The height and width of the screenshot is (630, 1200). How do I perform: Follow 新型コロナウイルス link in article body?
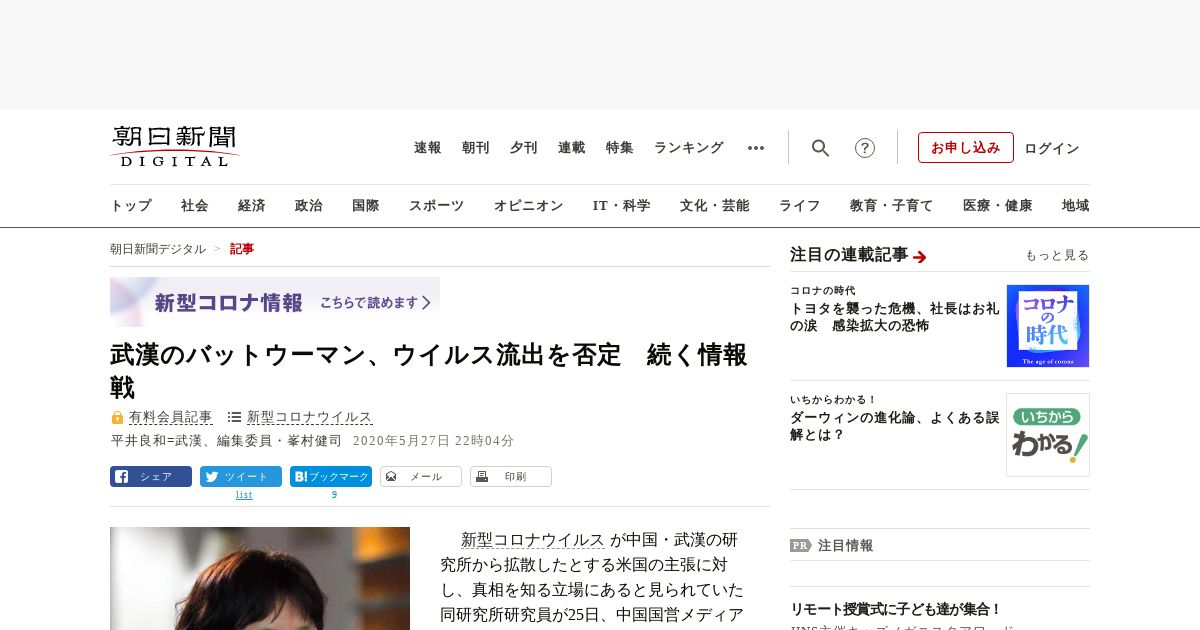[x=533, y=540]
